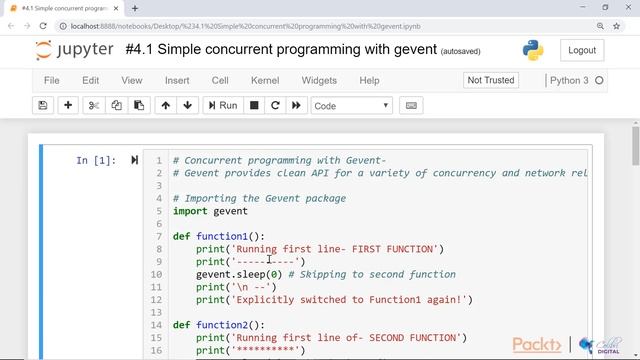Viewport: 640px width, 360px height.
Task: Click the kernel idle indicator circle
Action: (x=599, y=80)
